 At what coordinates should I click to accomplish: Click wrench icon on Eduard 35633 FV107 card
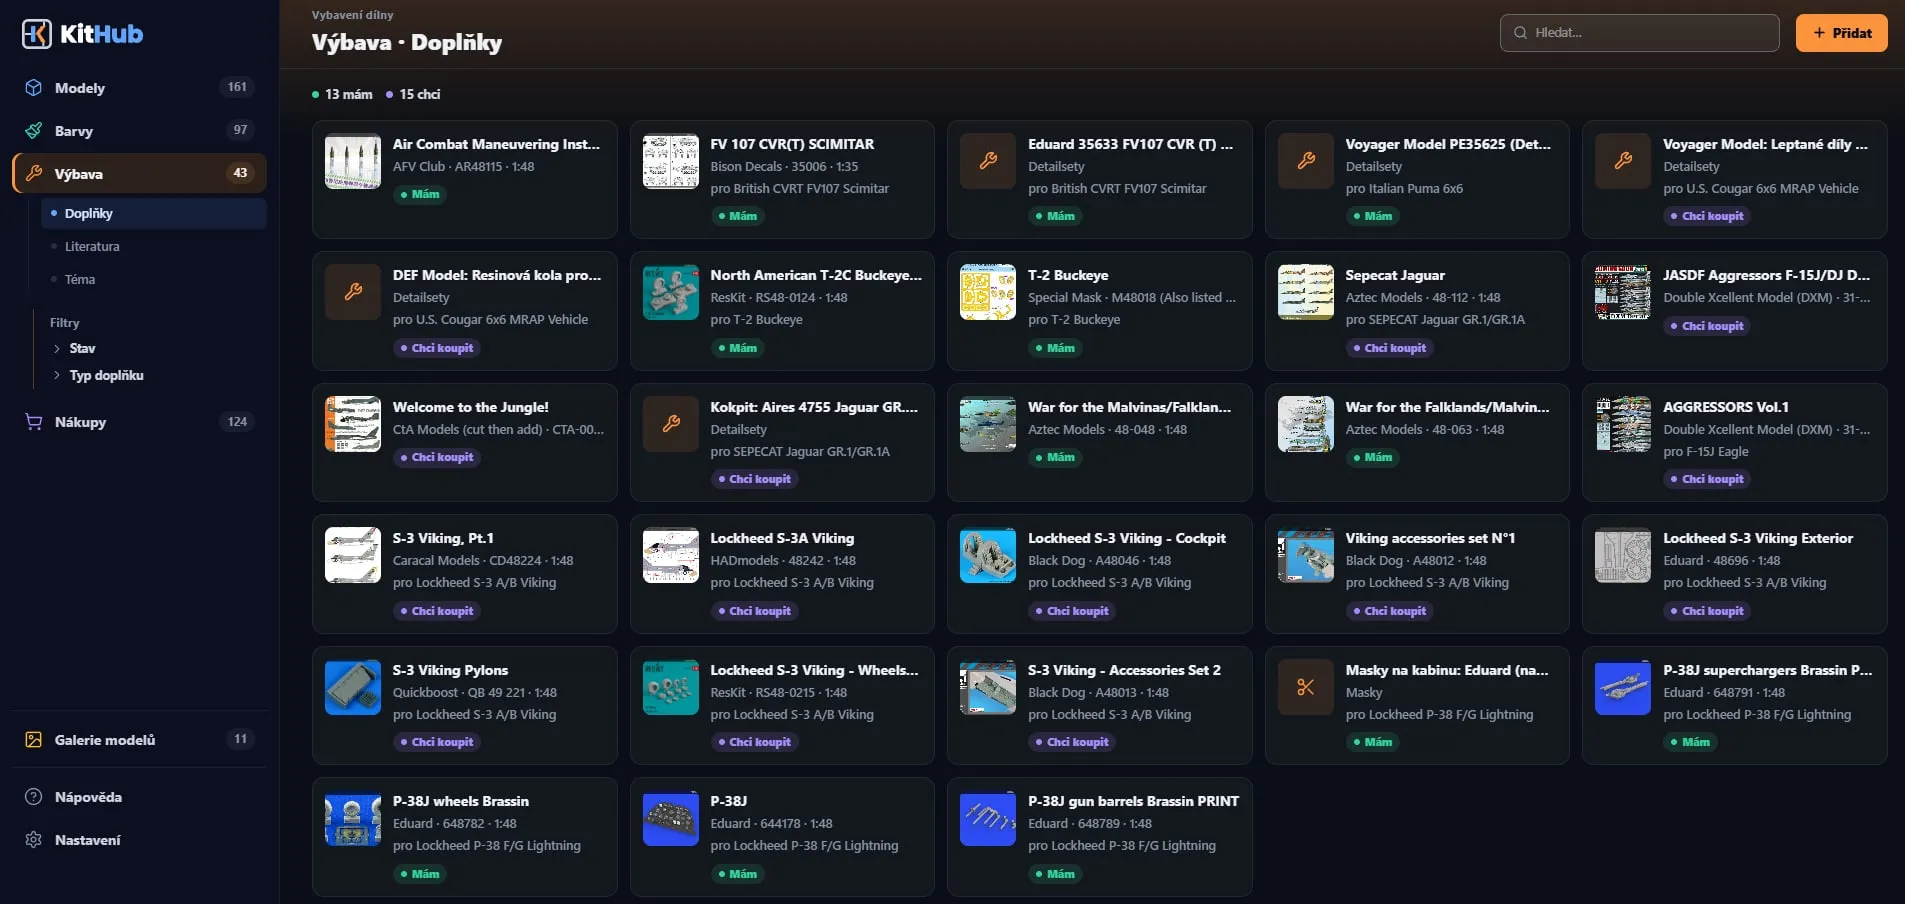(988, 161)
